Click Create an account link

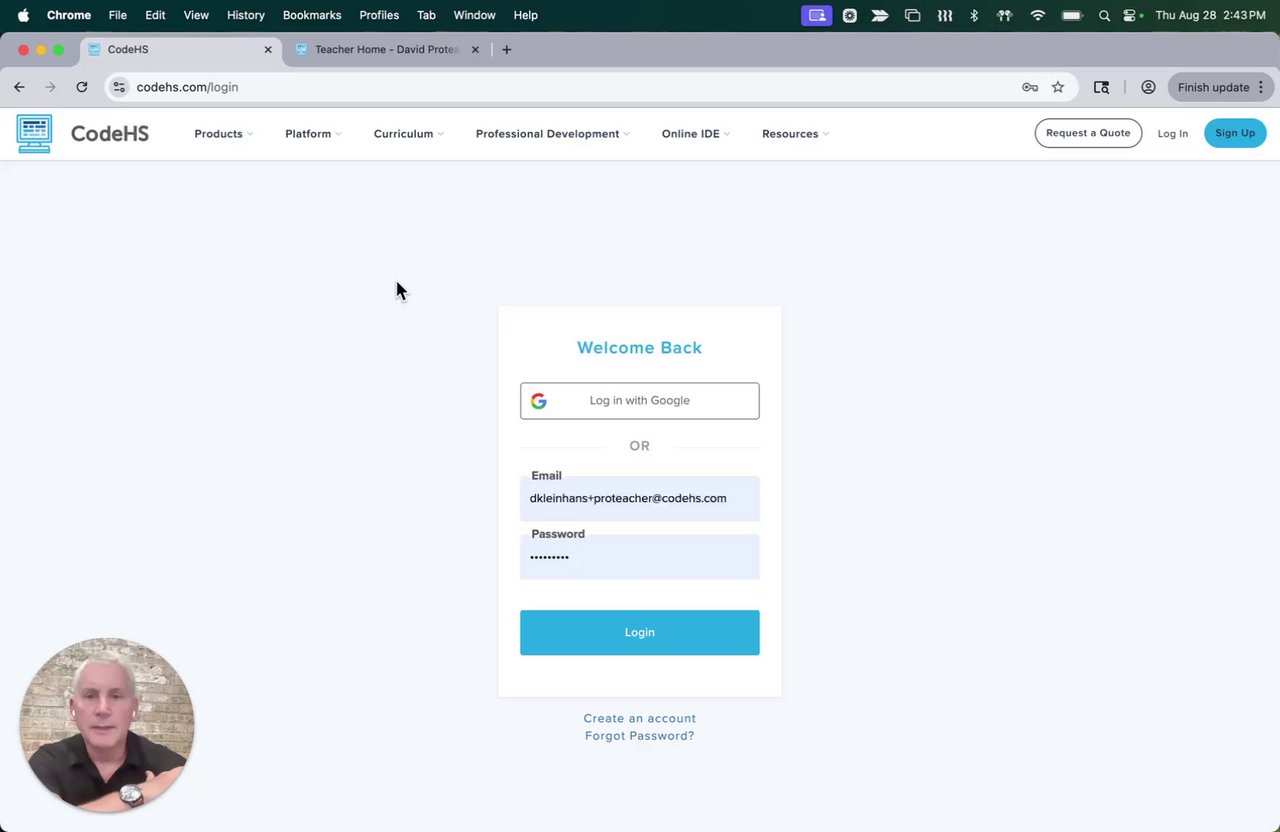[640, 718]
